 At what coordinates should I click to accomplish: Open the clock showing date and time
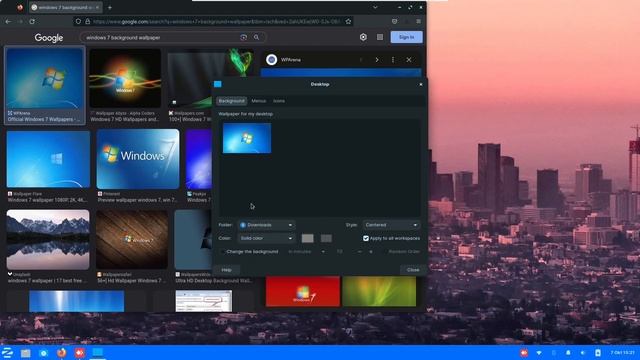point(622,353)
